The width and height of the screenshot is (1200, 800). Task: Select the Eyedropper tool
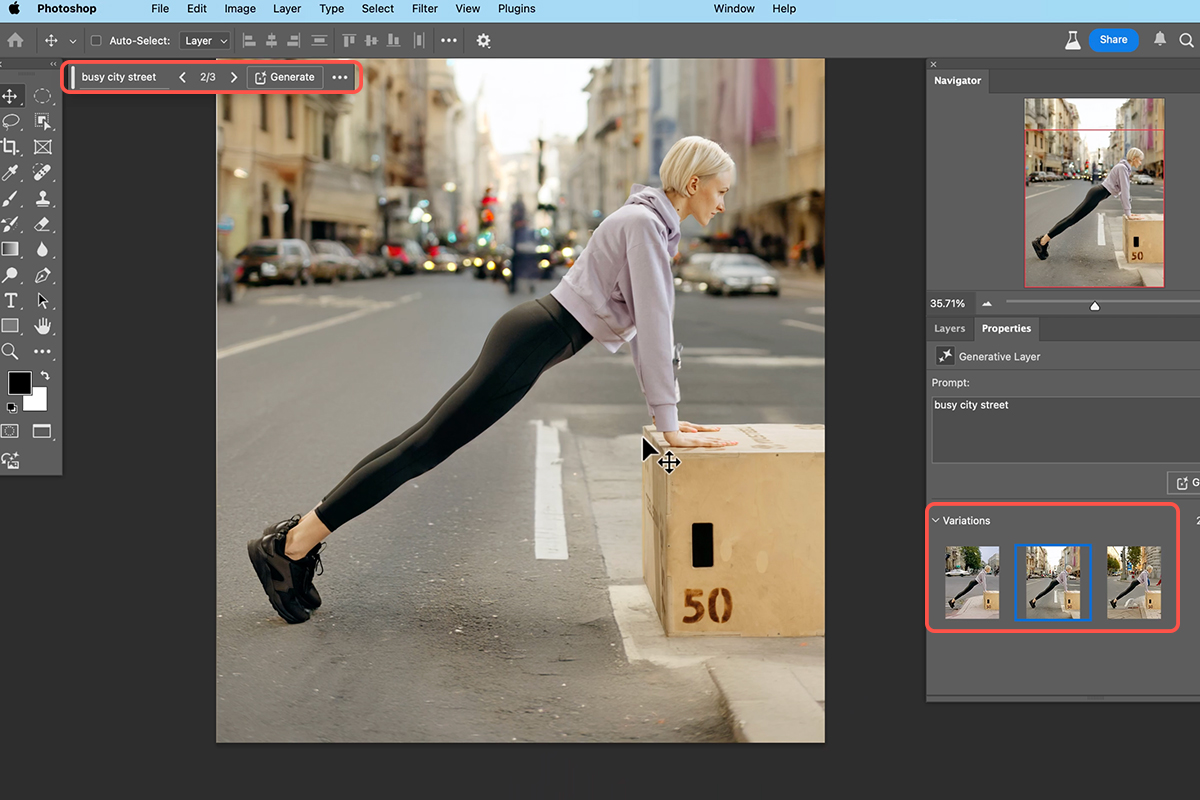(x=12, y=172)
